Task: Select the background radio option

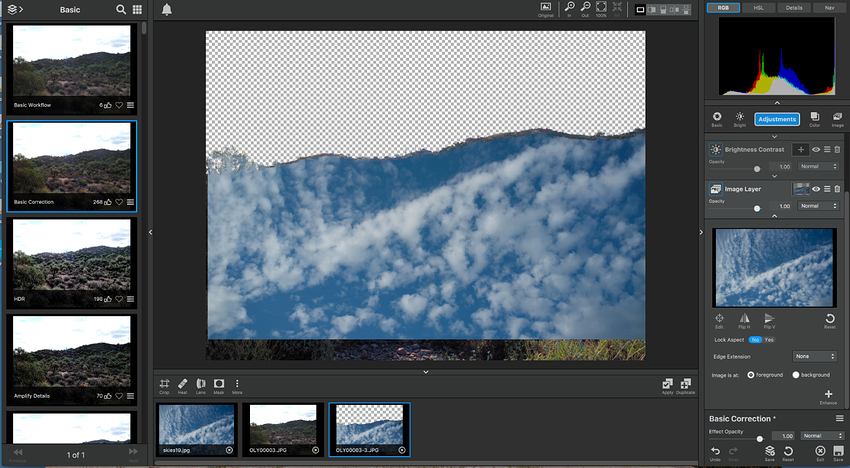Action: (797, 375)
